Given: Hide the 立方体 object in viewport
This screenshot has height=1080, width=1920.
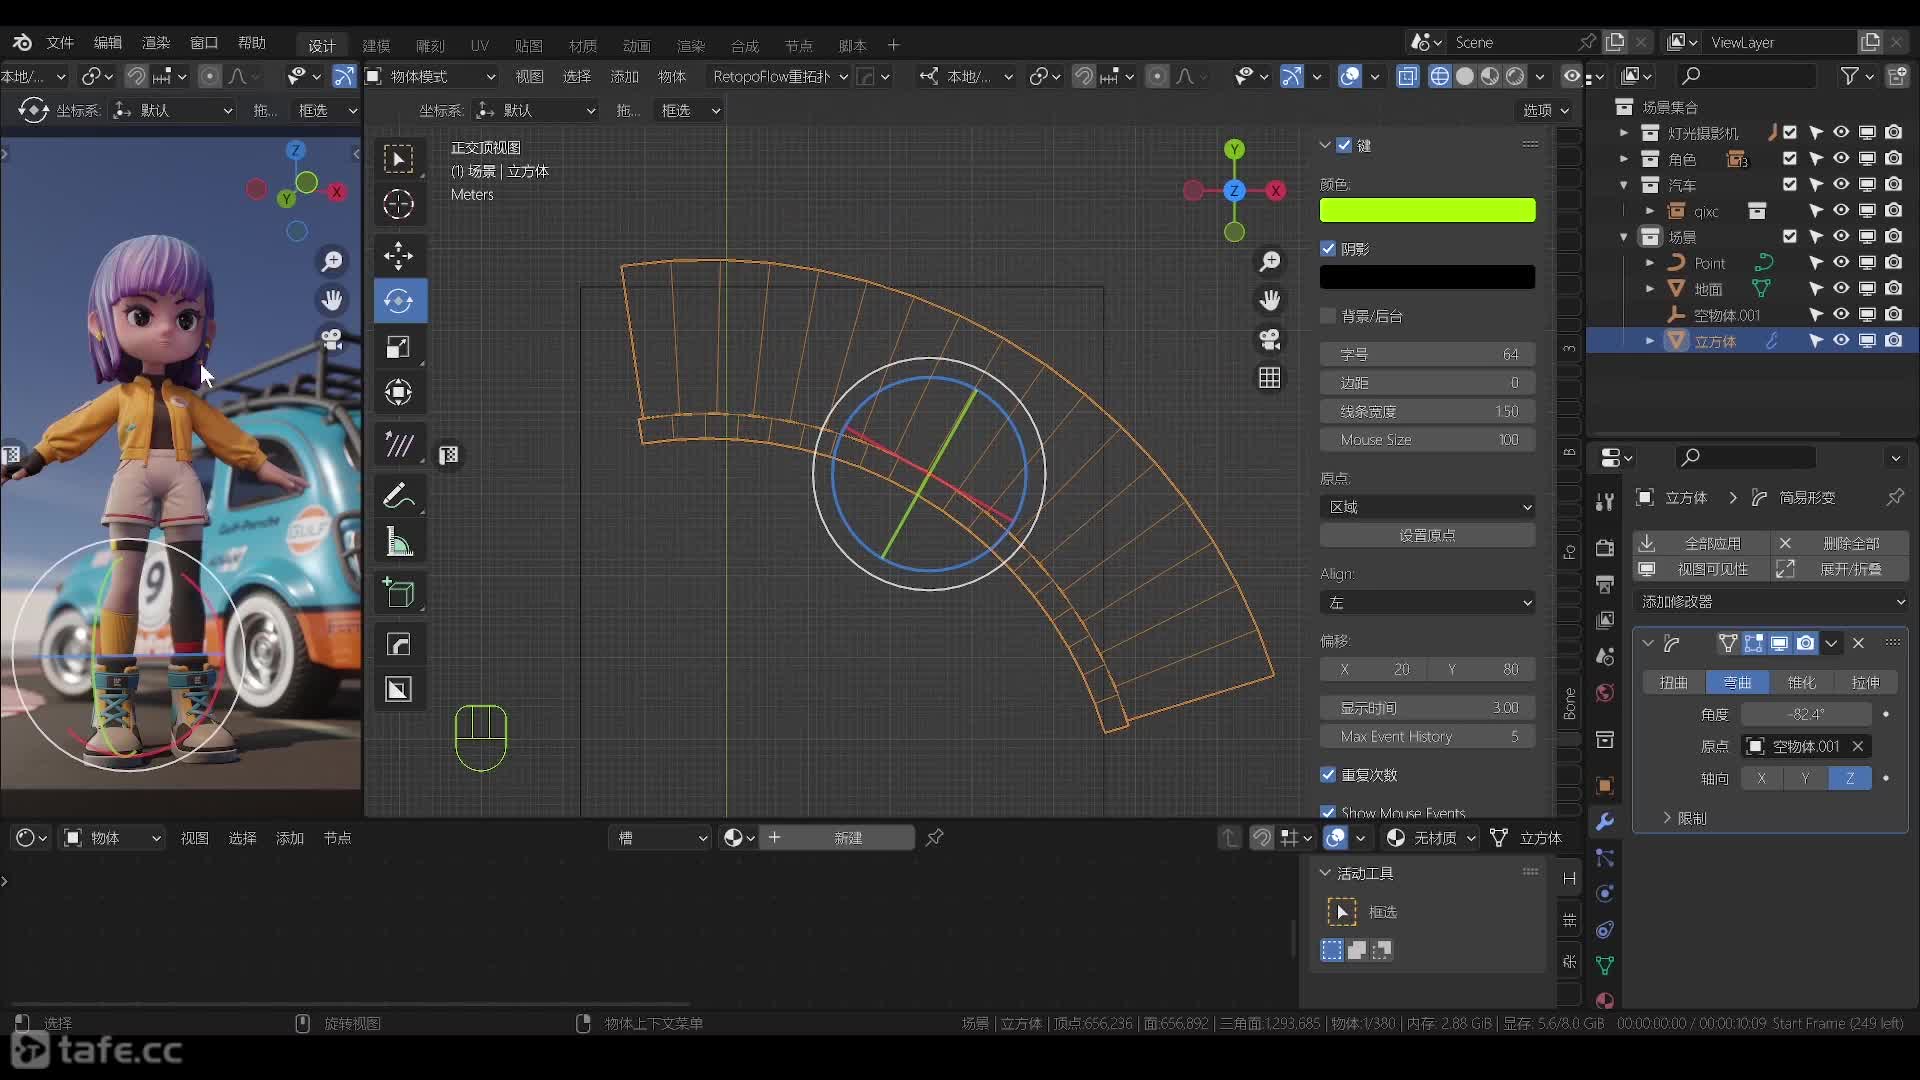Looking at the screenshot, I should pos(1841,341).
